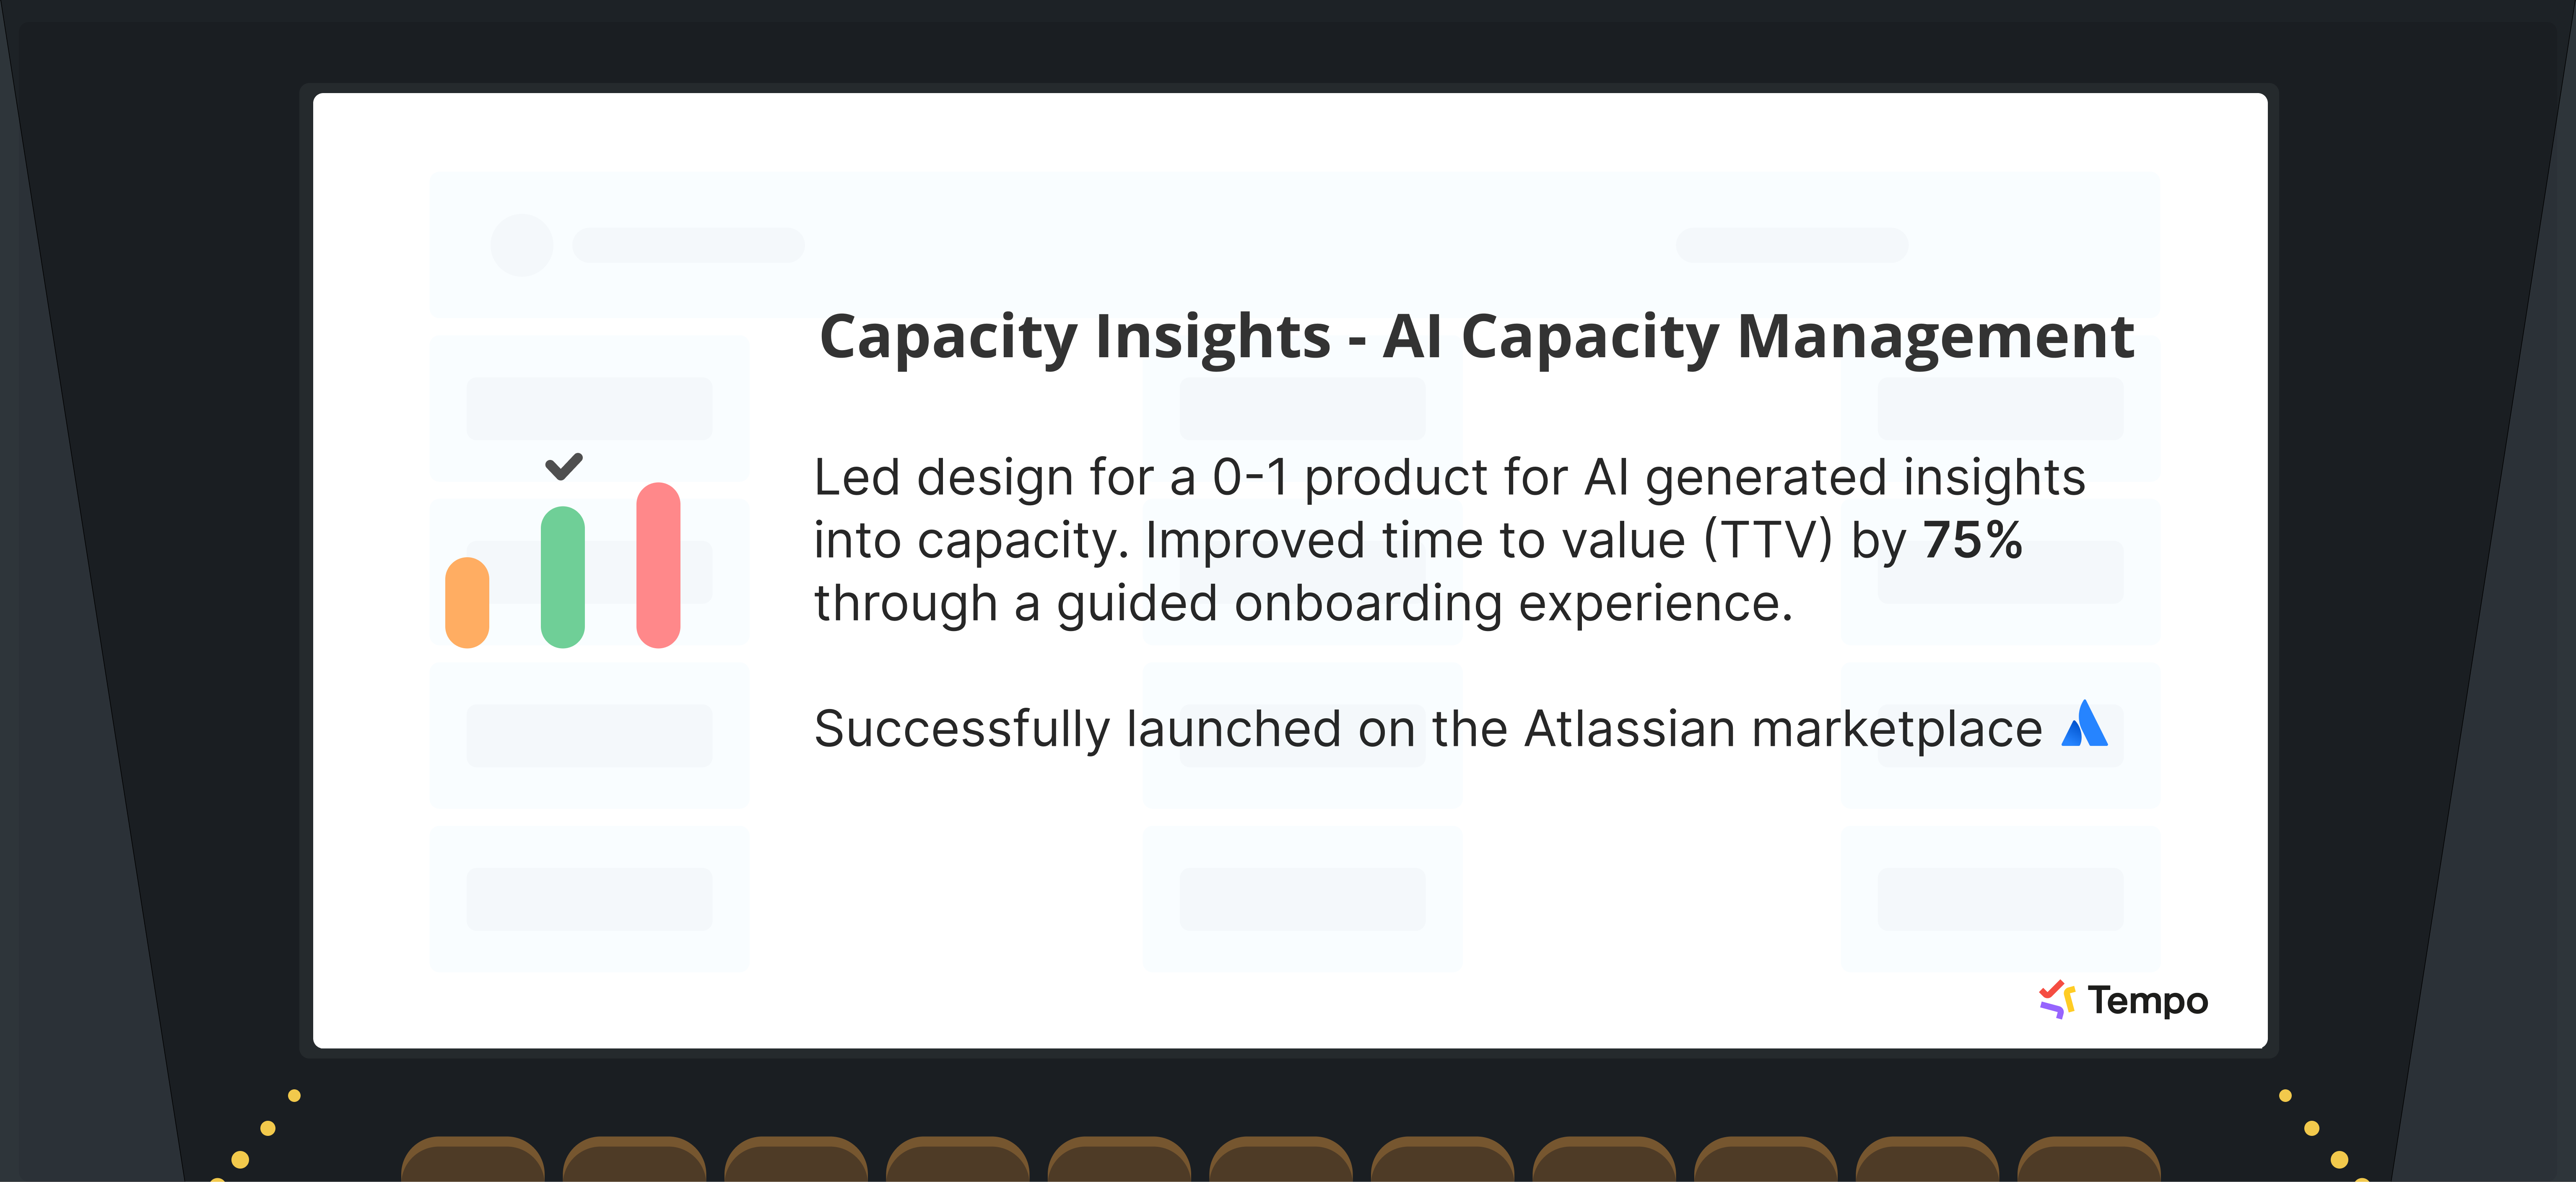Image resolution: width=2576 pixels, height=1182 pixels.
Task: Click the highest yellow light dot on the right
Action: click(x=2285, y=1095)
